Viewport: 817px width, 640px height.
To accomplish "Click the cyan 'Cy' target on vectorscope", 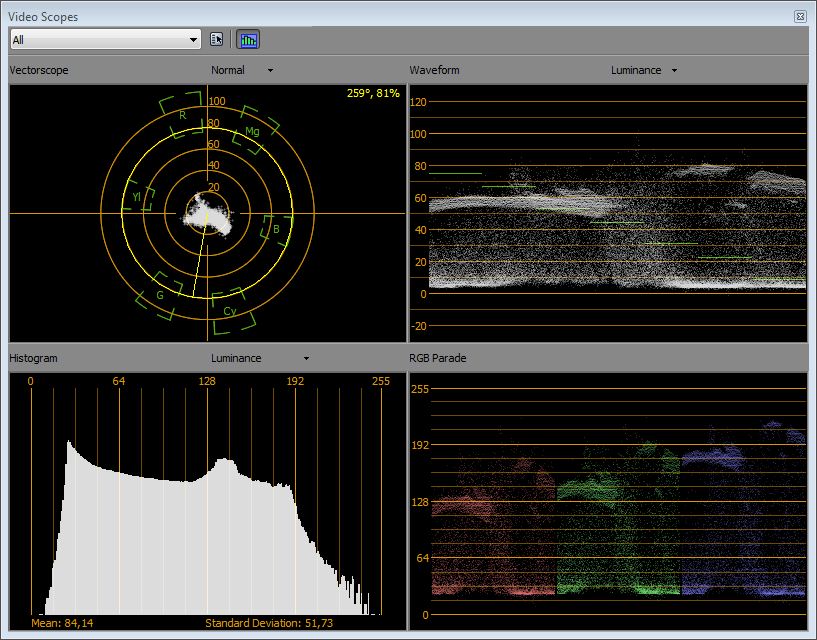I will point(229,311).
